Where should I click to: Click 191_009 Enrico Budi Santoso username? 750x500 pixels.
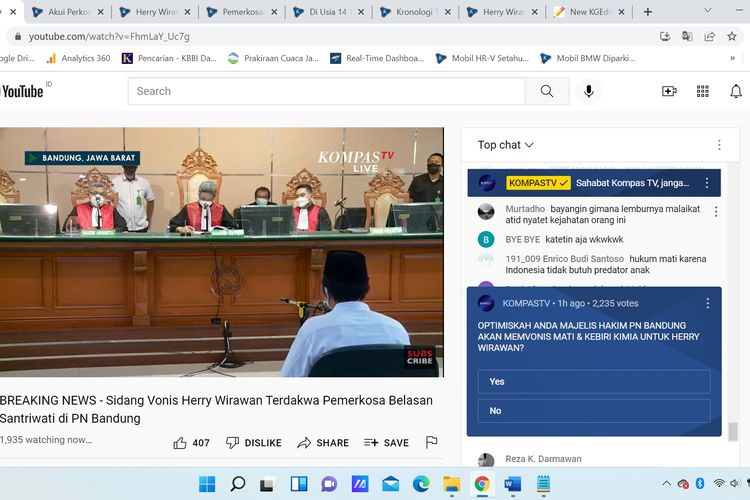tap(564, 259)
